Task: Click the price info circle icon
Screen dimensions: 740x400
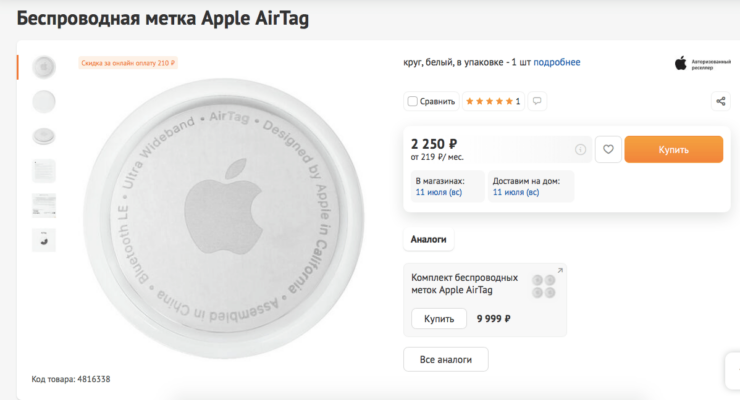Action: tap(580, 150)
